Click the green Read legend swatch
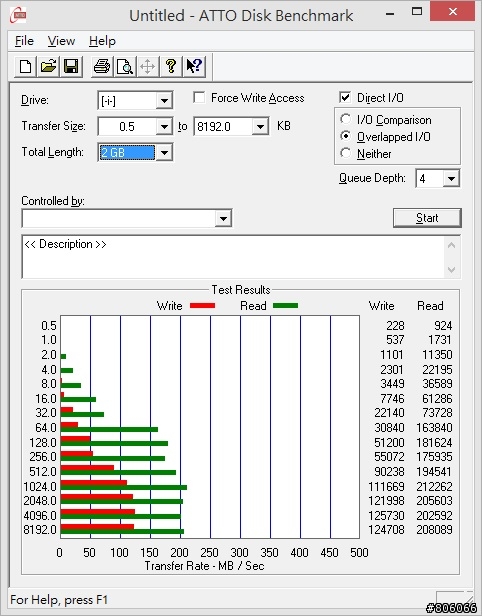The image size is (482, 616). point(285,306)
